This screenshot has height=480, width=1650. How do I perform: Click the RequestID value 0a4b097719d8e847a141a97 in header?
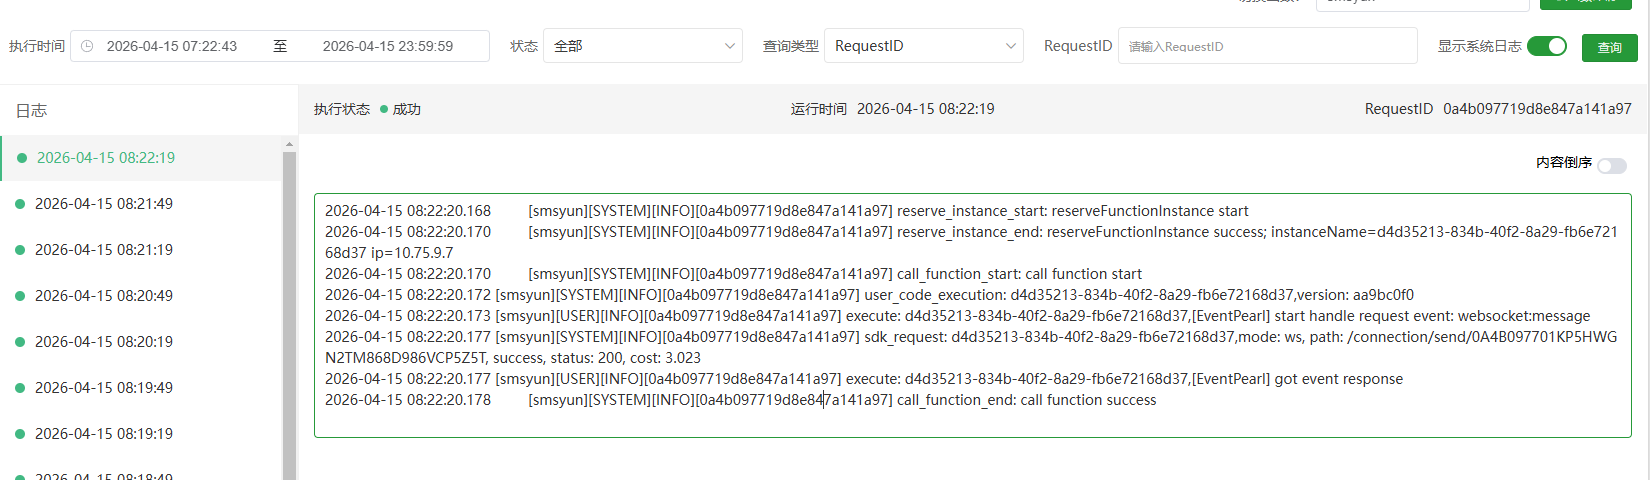click(x=1536, y=109)
